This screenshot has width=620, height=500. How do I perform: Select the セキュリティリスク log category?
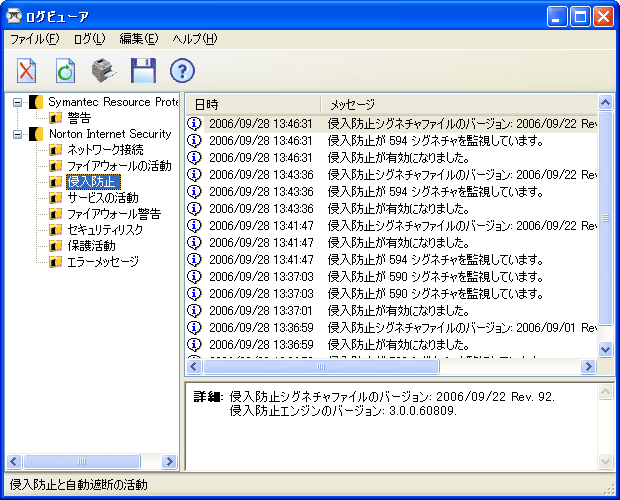coord(105,230)
